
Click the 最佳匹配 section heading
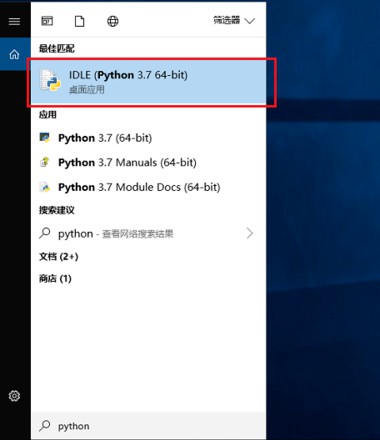[x=57, y=49]
